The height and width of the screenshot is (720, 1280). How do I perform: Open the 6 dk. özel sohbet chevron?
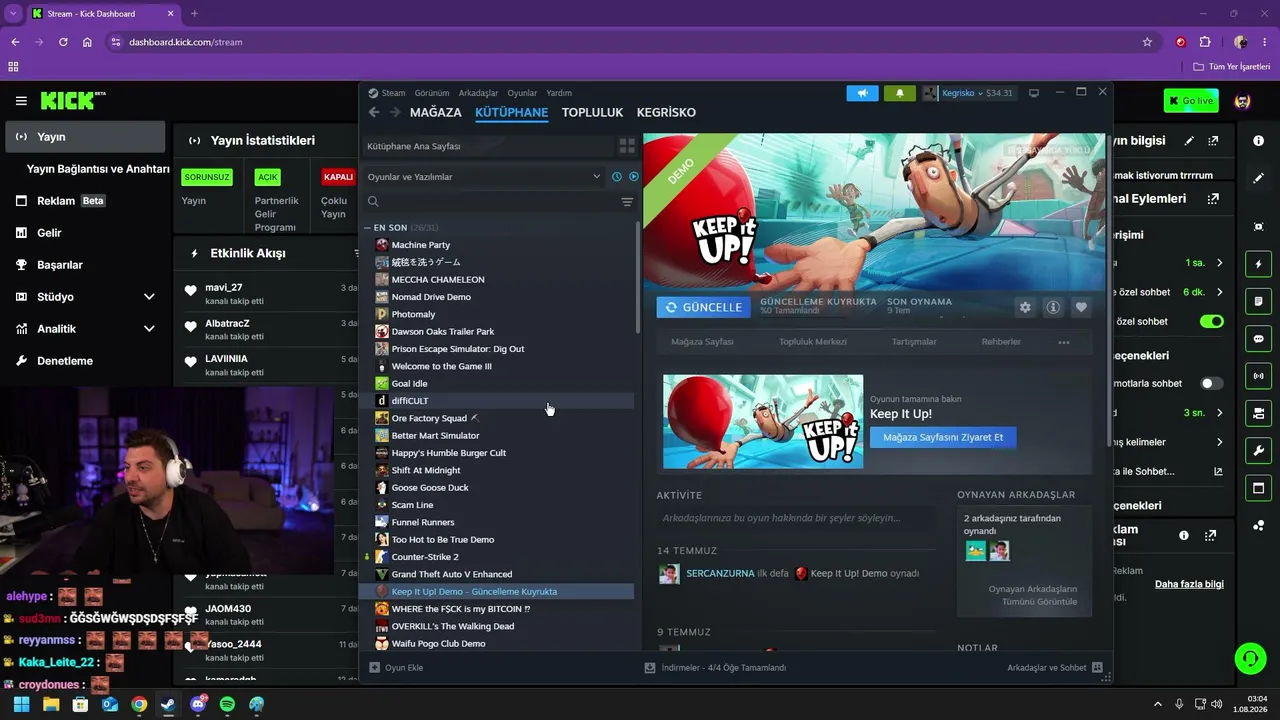1219,292
